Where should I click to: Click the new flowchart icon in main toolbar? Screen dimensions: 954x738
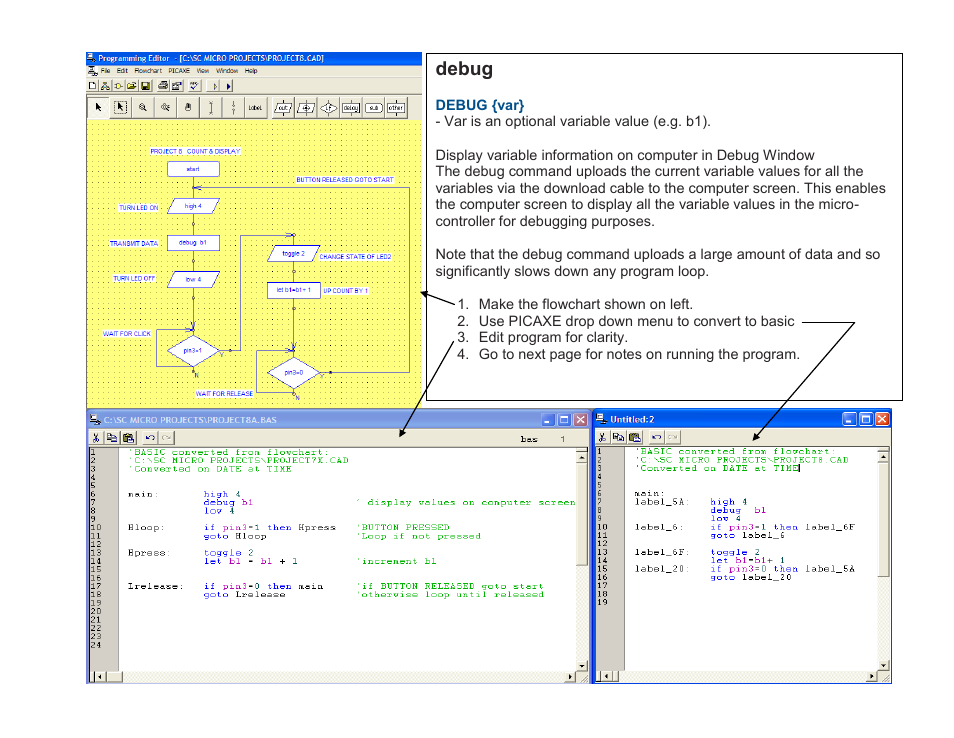105,86
